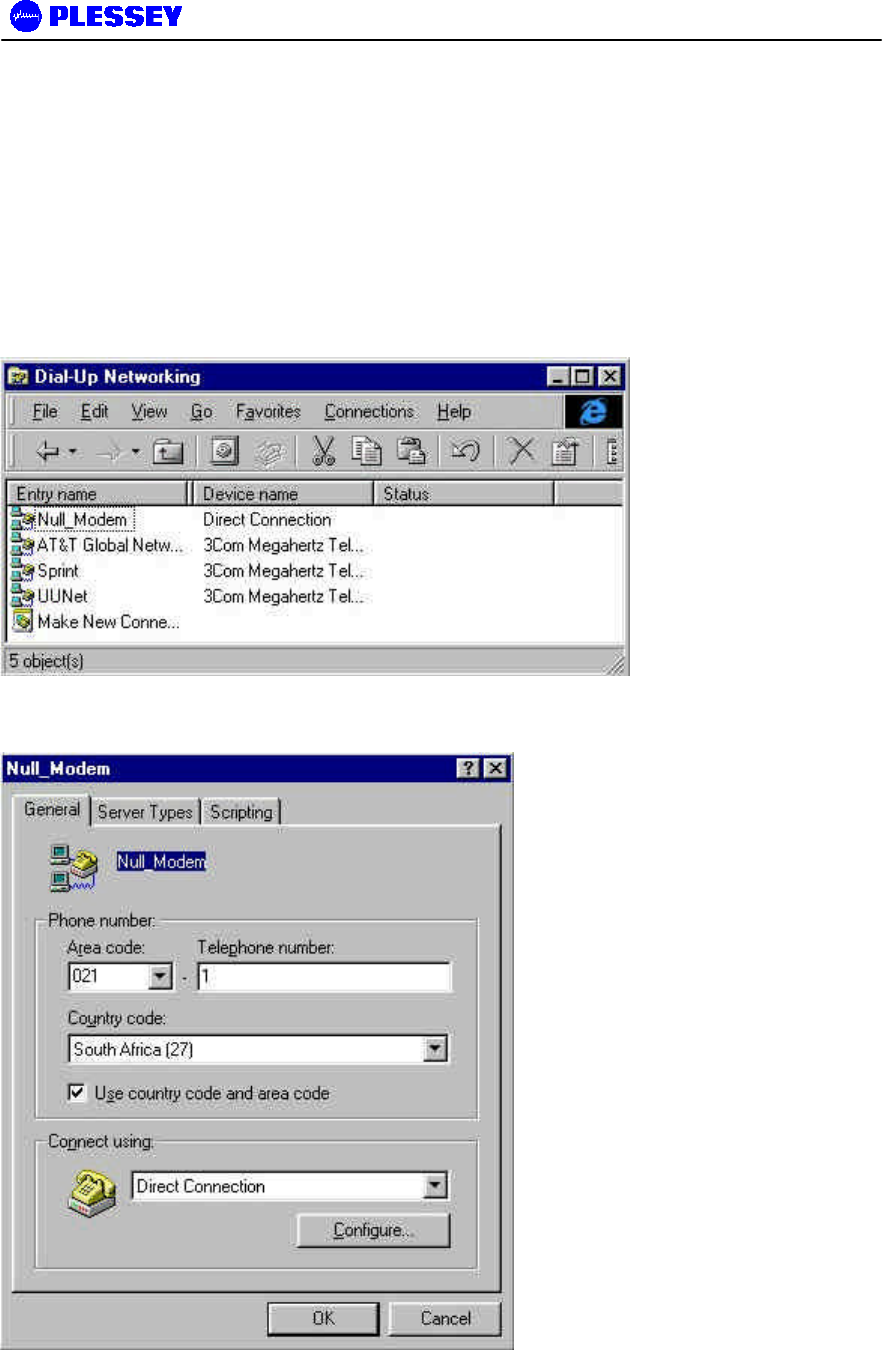Click OK in the Null_Modem dialog
The image size is (883, 1350).
click(x=324, y=1318)
